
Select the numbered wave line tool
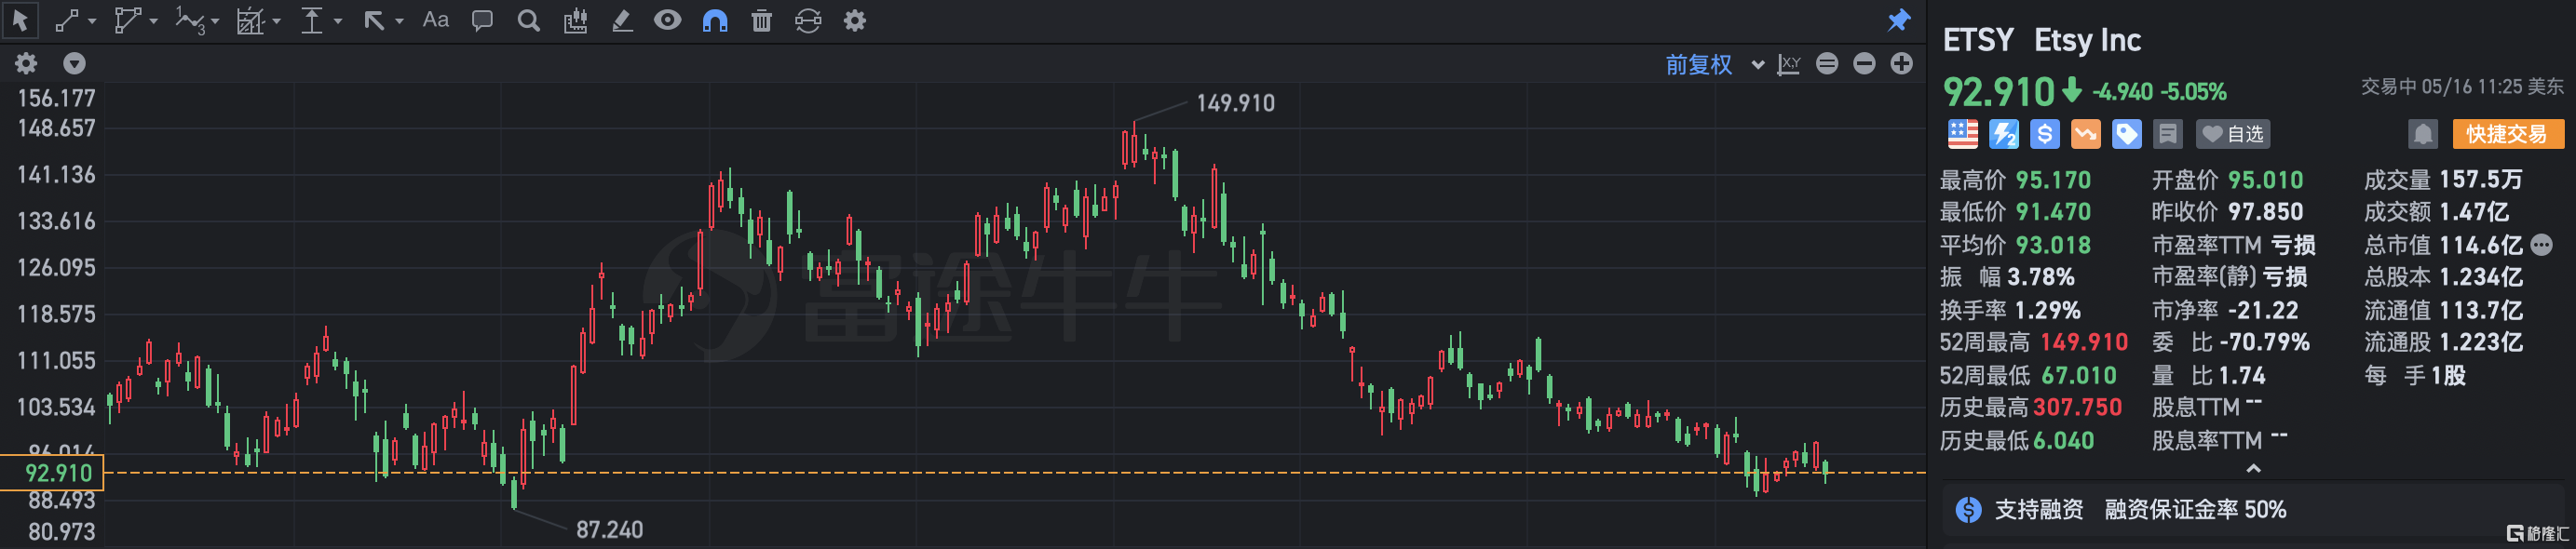[190, 20]
